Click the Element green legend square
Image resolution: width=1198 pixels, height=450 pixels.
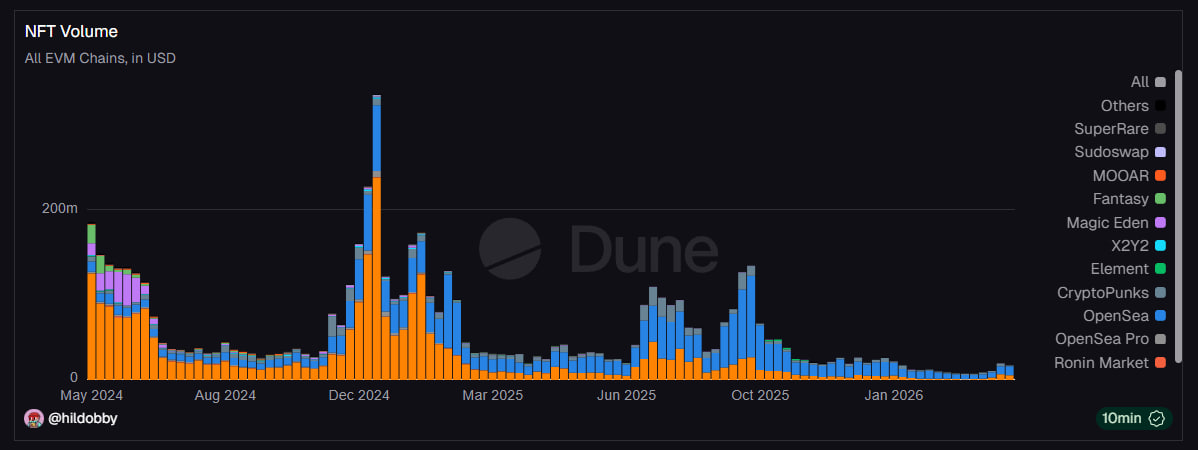click(1160, 269)
